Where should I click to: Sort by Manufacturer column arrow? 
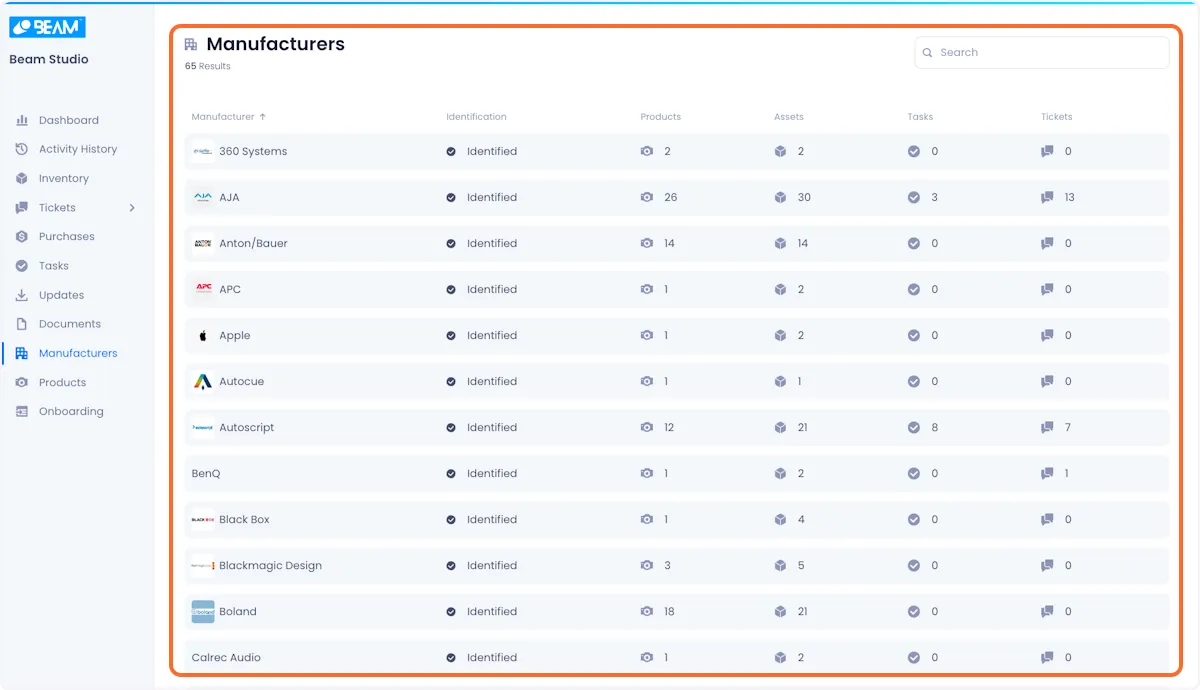263,117
